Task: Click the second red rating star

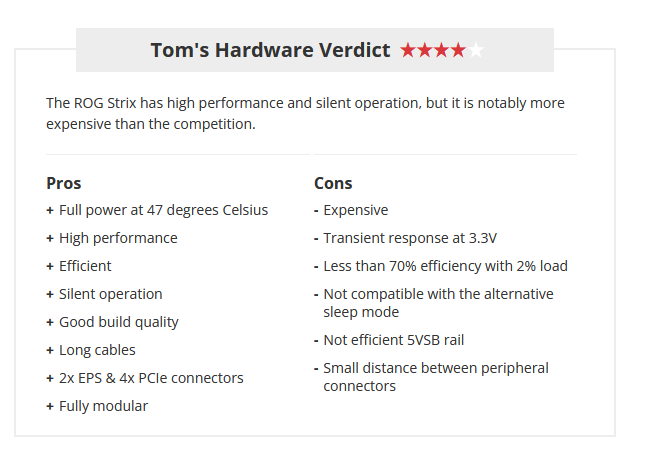Action: [x=425, y=50]
